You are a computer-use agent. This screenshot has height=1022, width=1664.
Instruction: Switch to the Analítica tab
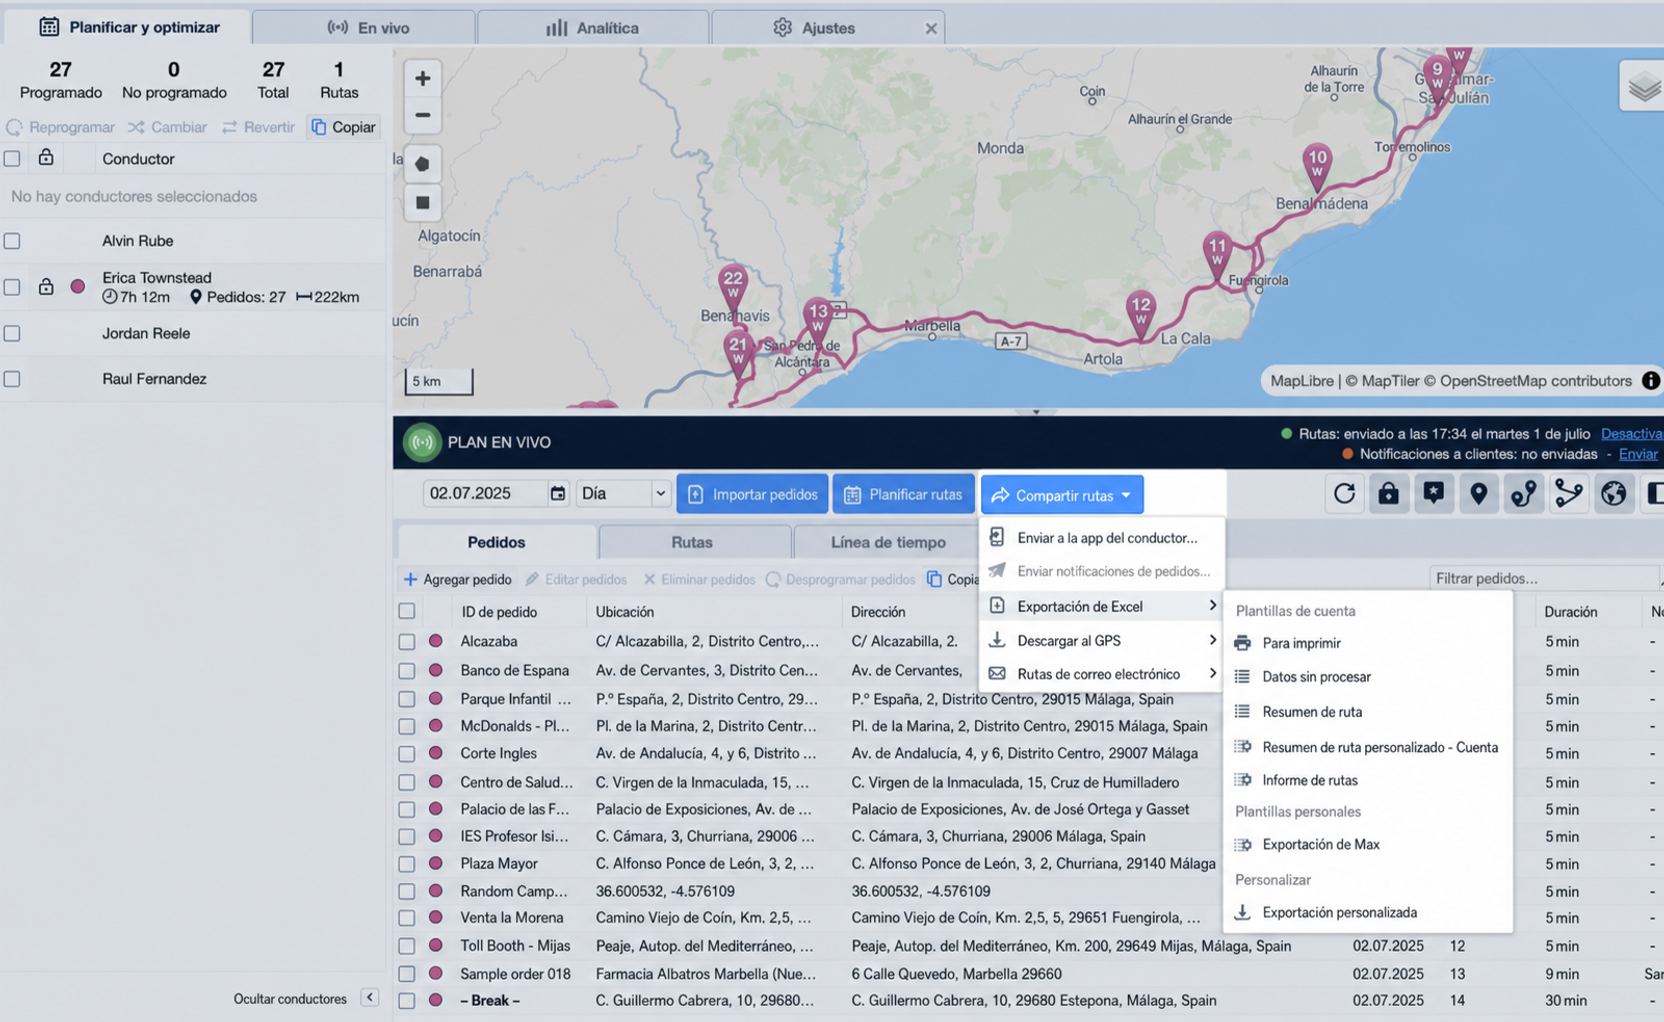(593, 28)
